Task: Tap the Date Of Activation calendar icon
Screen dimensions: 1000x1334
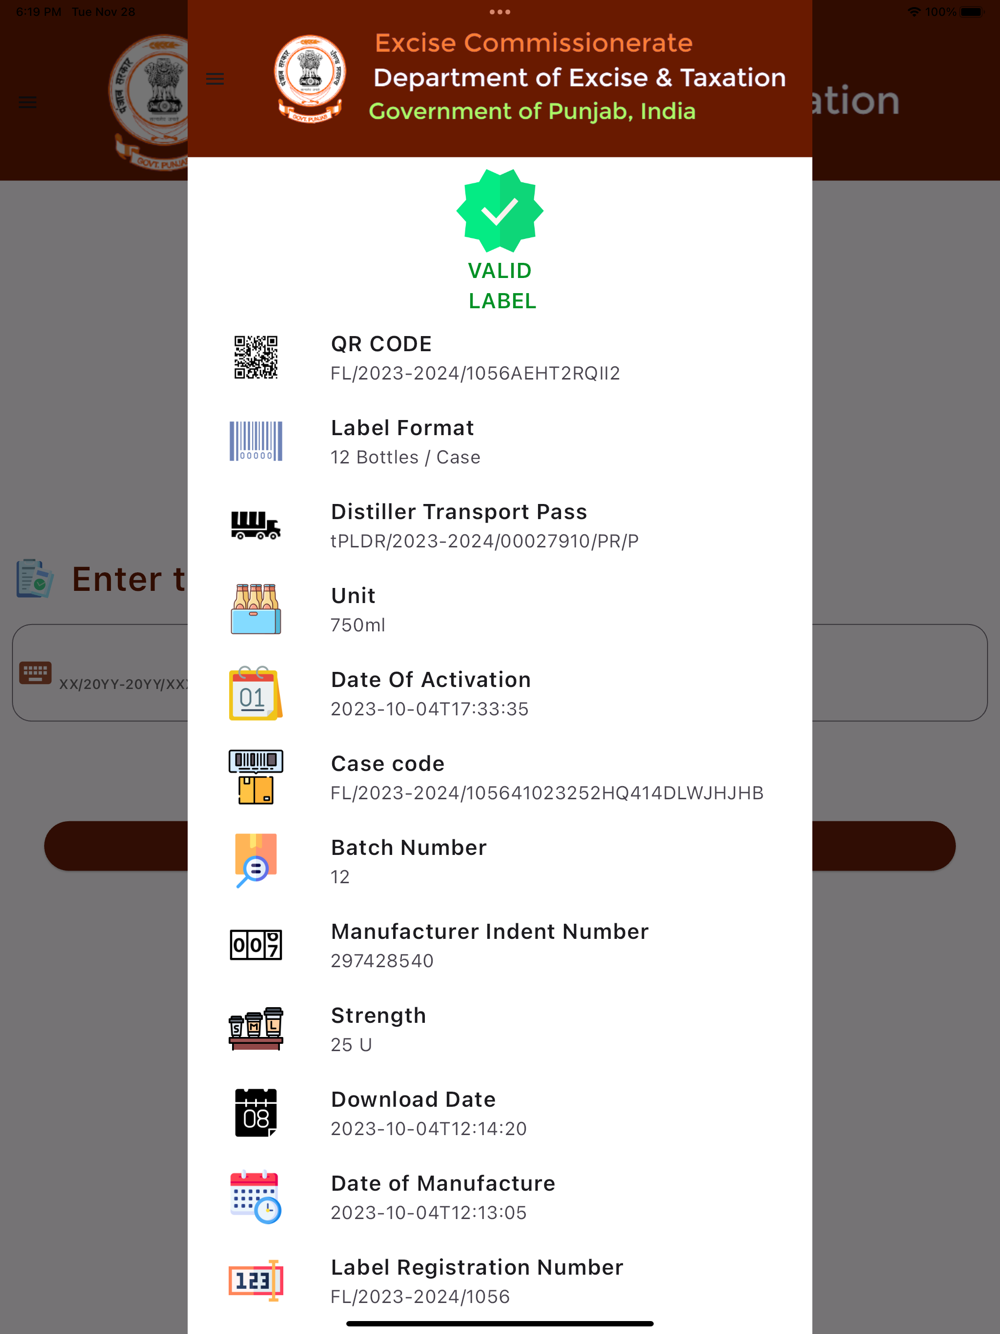Action: click(x=256, y=693)
